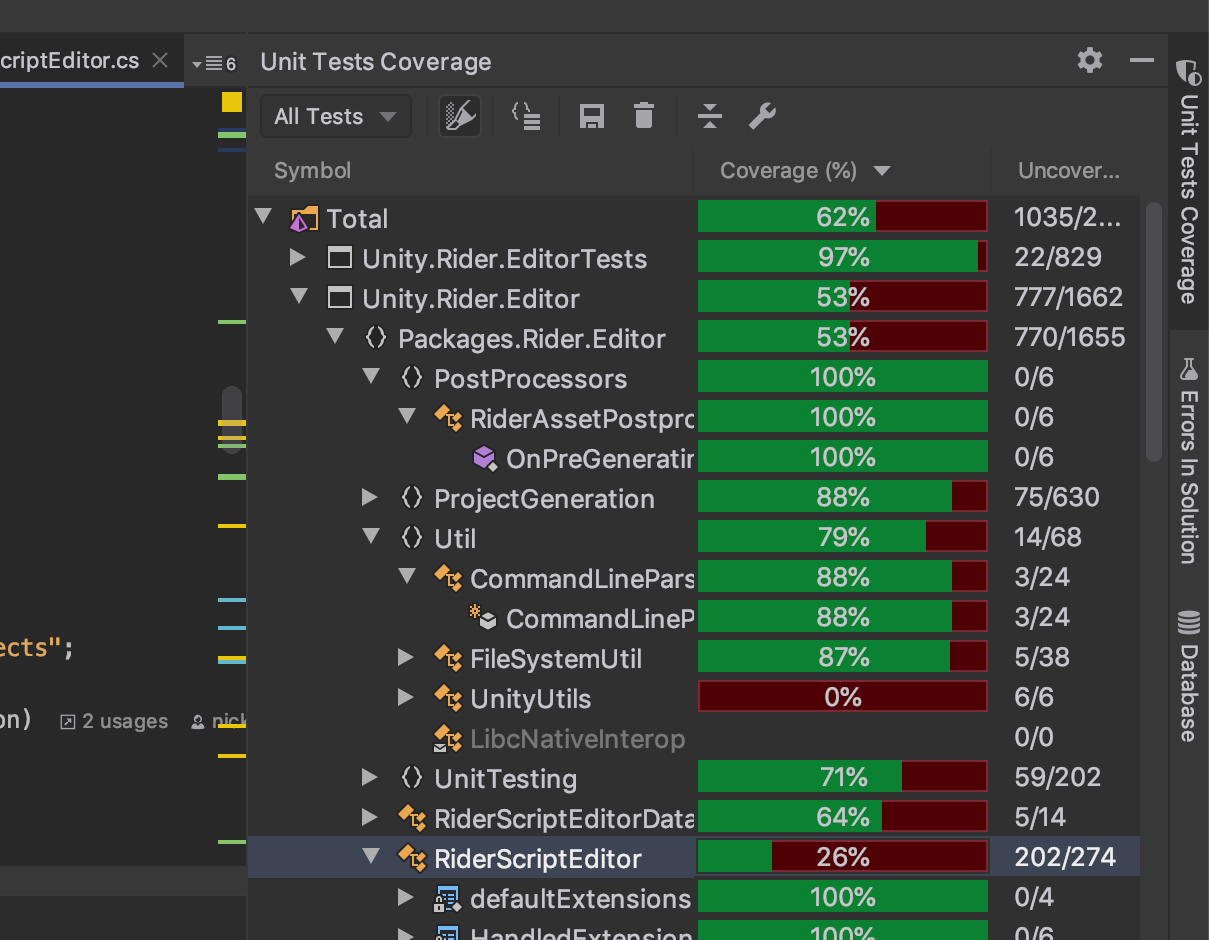Viewport: 1209px width, 940px height.
Task: Click the 0% coverage bar of UnityUtils
Action: coord(842,696)
